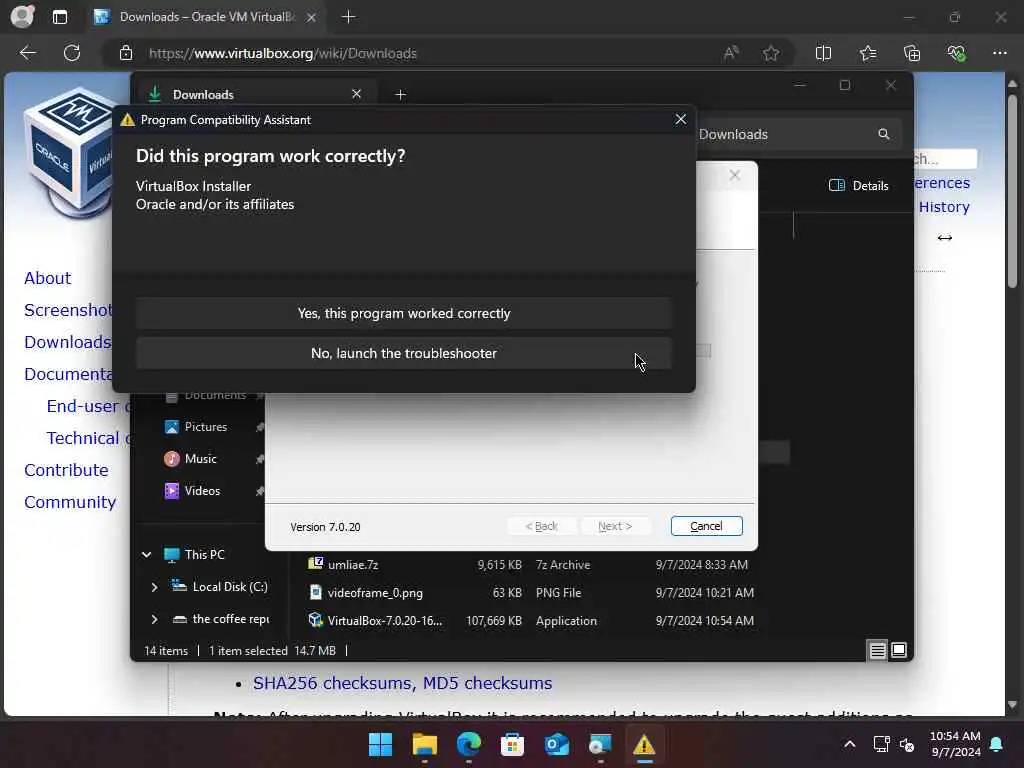Switch Explorer to details view icon
The width and height of the screenshot is (1024, 768).
coord(877,650)
